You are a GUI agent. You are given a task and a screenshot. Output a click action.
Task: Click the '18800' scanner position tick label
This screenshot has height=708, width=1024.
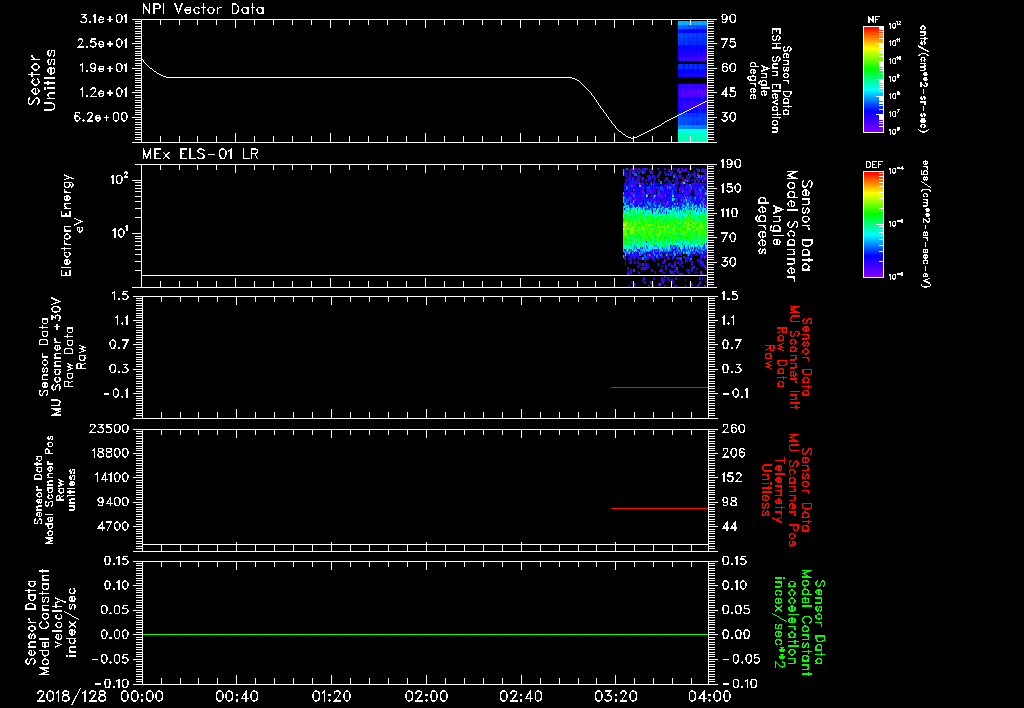[112, 453]
